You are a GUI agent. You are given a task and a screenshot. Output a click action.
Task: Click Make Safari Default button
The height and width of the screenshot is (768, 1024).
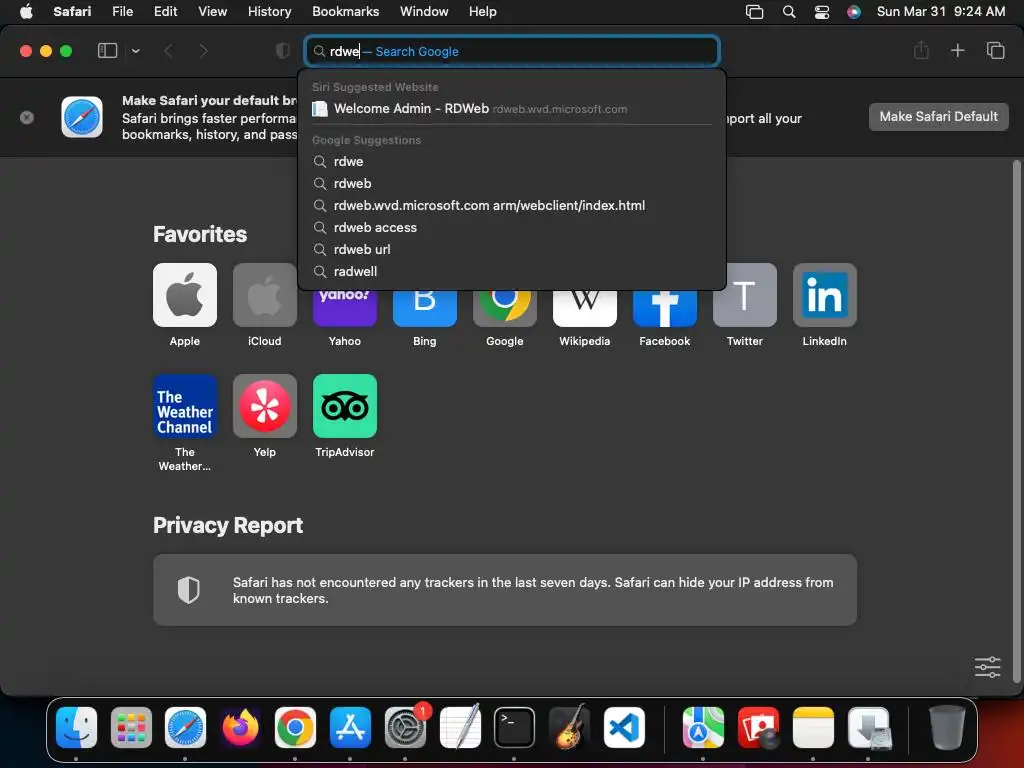coord(938,117)
